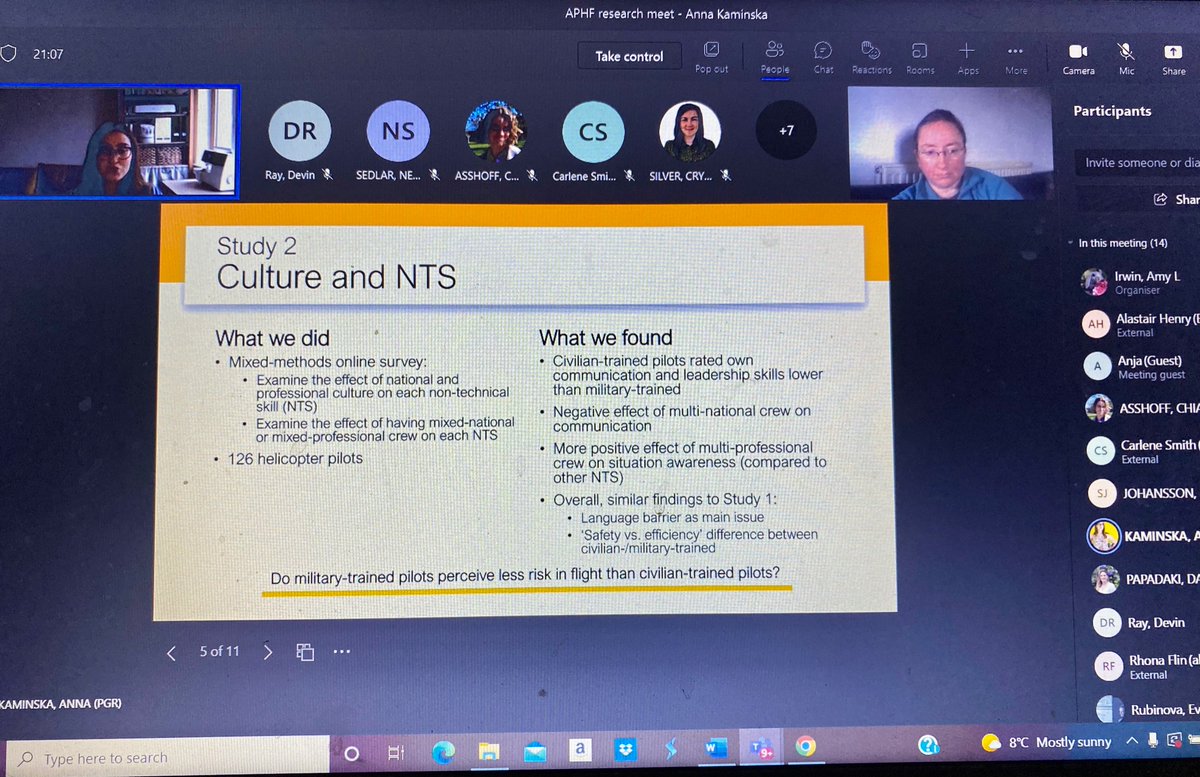Select Alastair Henry in participants

tap(1140, 324)
